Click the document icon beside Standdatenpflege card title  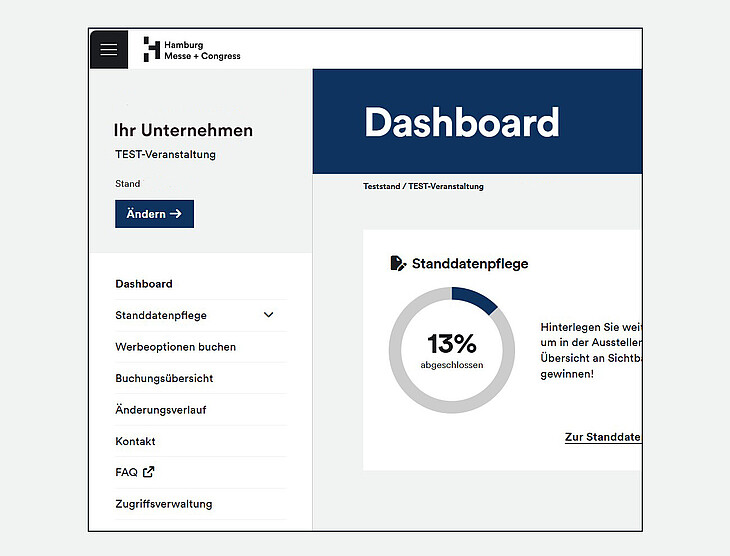tap(398, 264)
